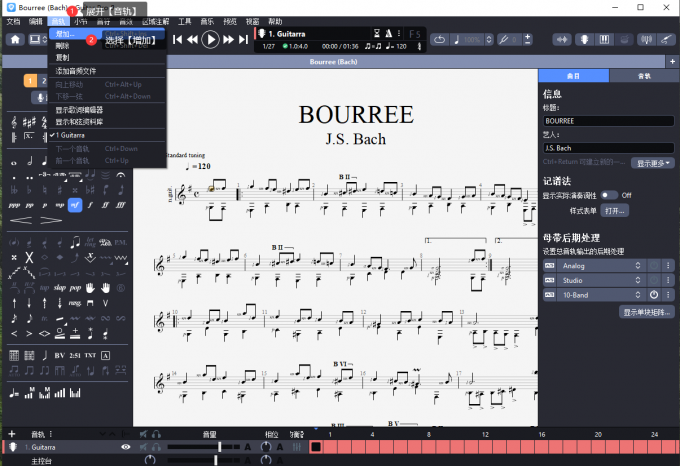Click the treble clef icon in palette
The height and width of the screenshot is (466, 680).
[13, 122]
